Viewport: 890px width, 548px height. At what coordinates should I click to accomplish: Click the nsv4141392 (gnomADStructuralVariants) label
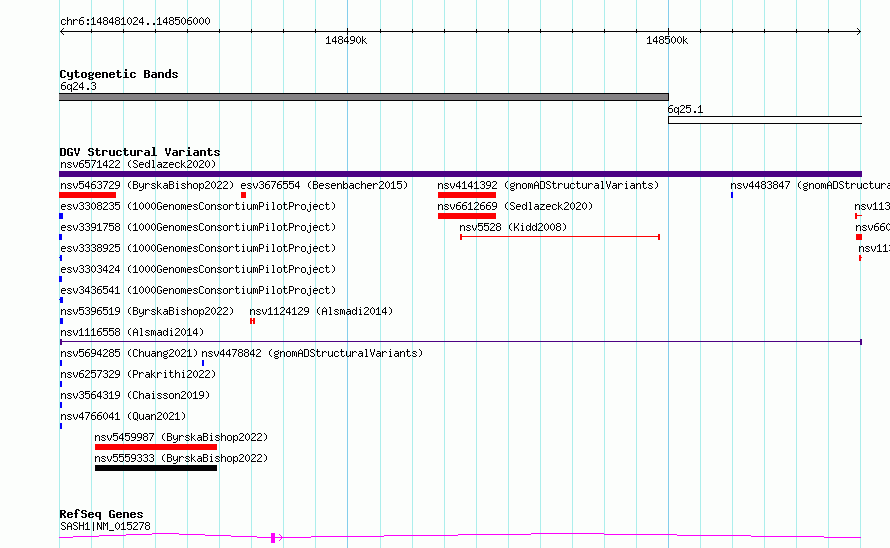pos(548,185)
